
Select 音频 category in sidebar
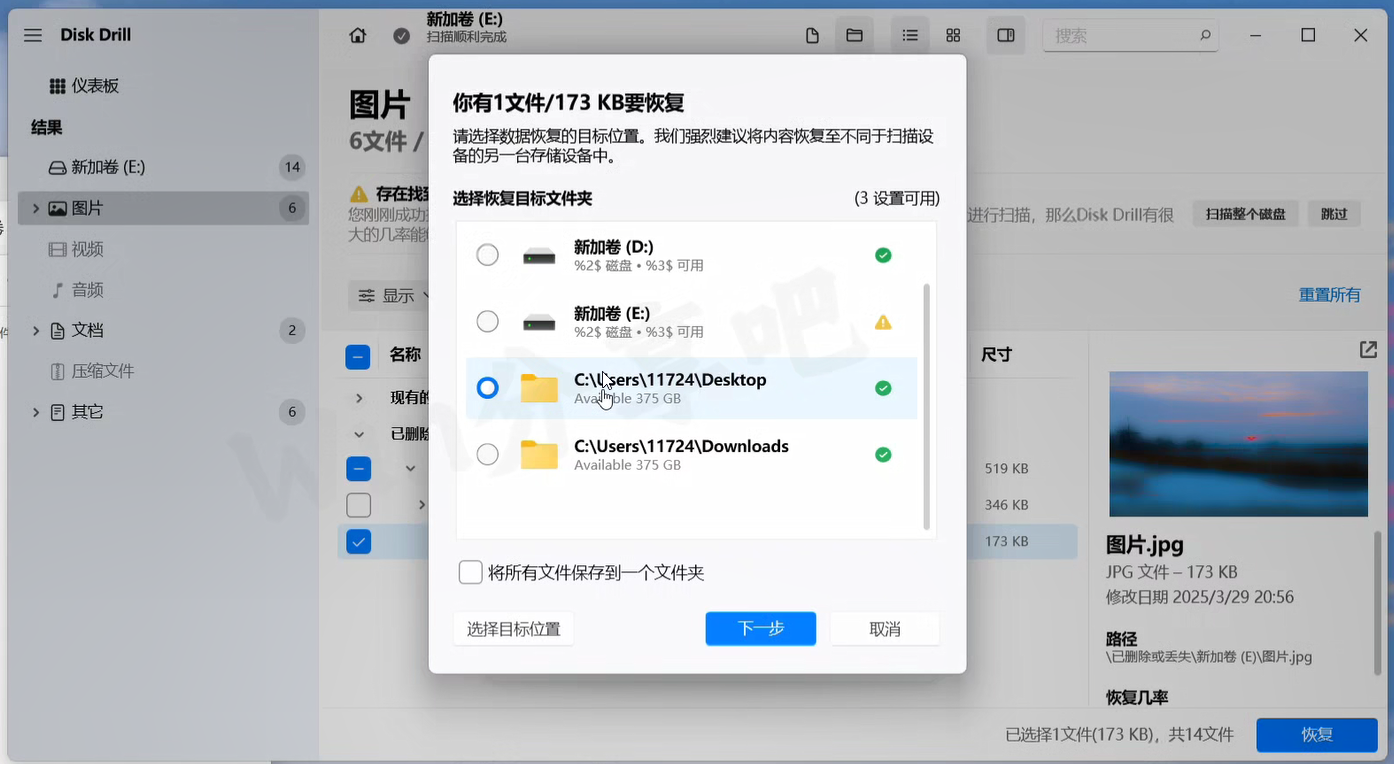point(163,290)
